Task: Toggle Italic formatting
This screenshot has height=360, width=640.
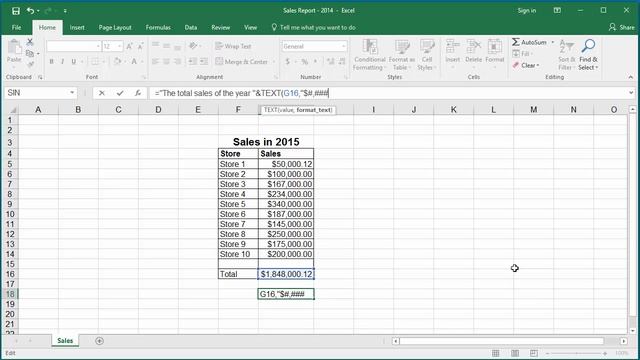Action: click(x=62, y=62)
